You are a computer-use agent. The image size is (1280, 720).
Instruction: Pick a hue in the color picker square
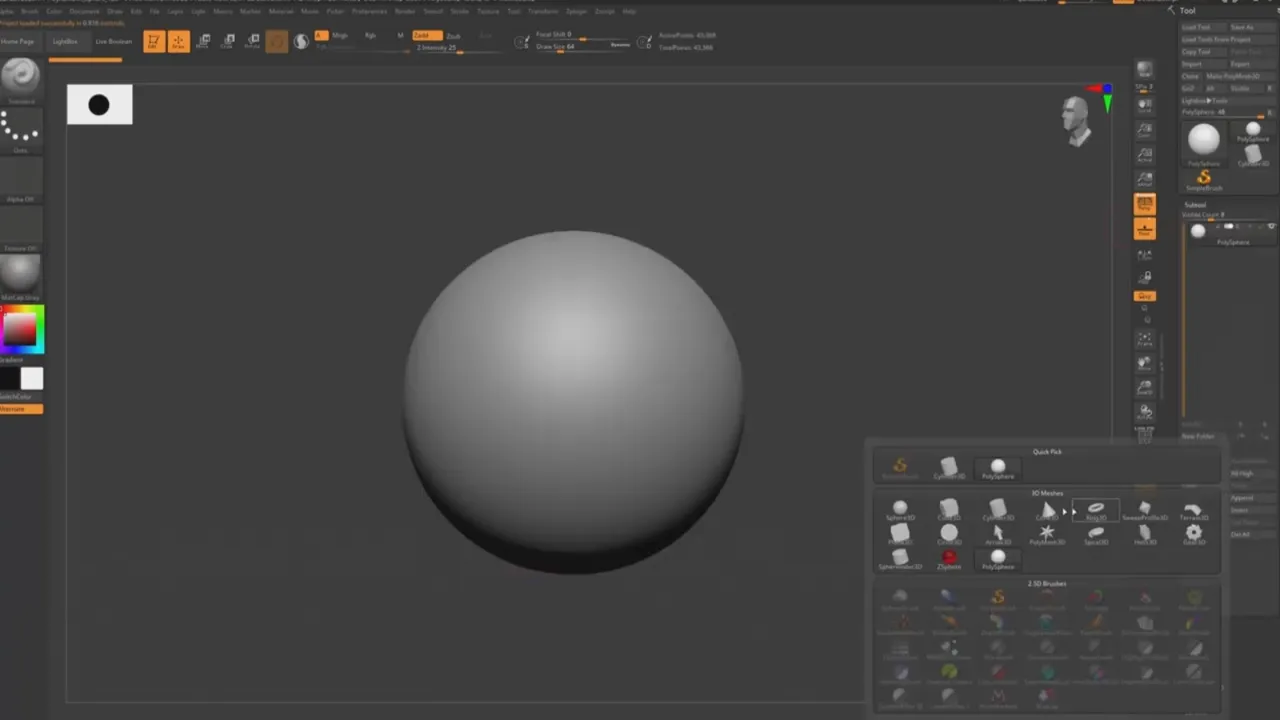(x=22, y=328)
